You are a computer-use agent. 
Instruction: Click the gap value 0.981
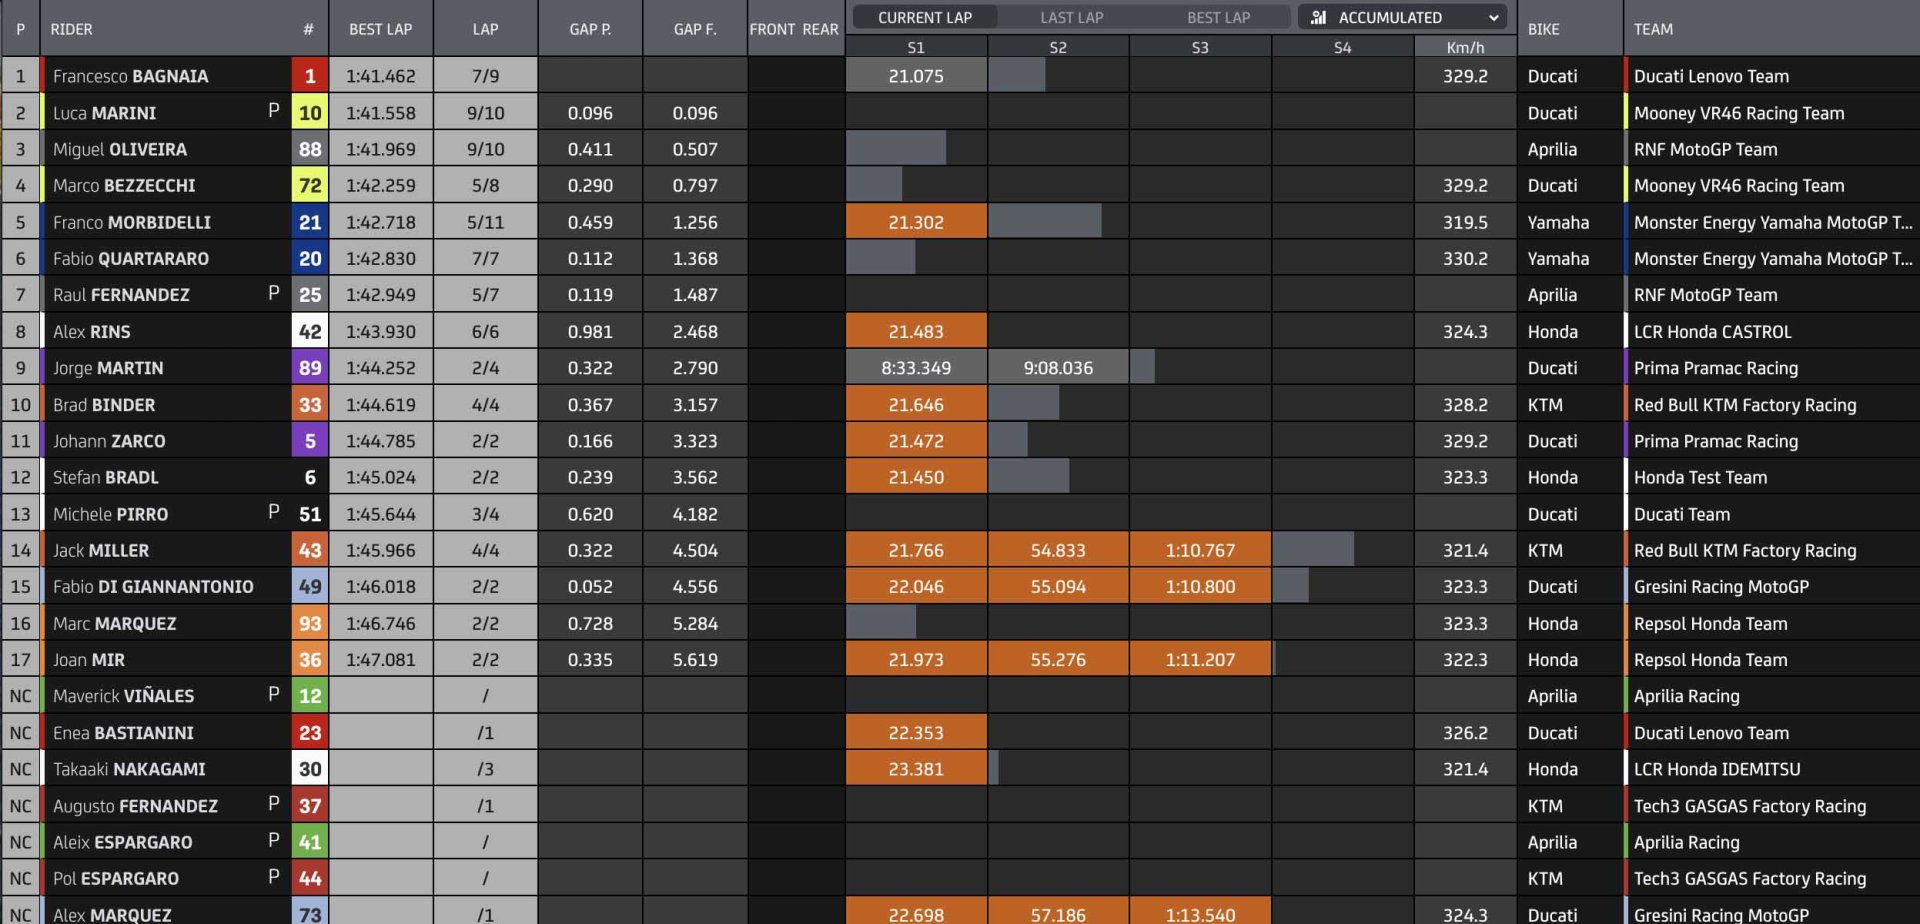pos(590,331)
